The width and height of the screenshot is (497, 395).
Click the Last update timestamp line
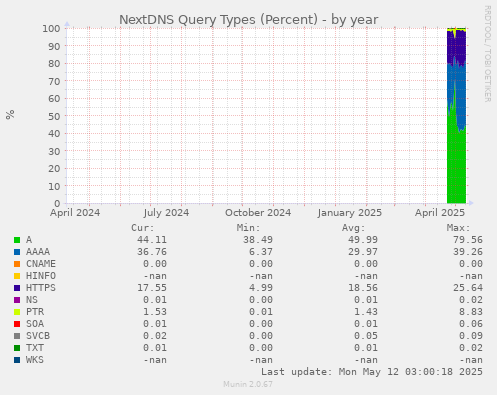[x=372, y=372]
